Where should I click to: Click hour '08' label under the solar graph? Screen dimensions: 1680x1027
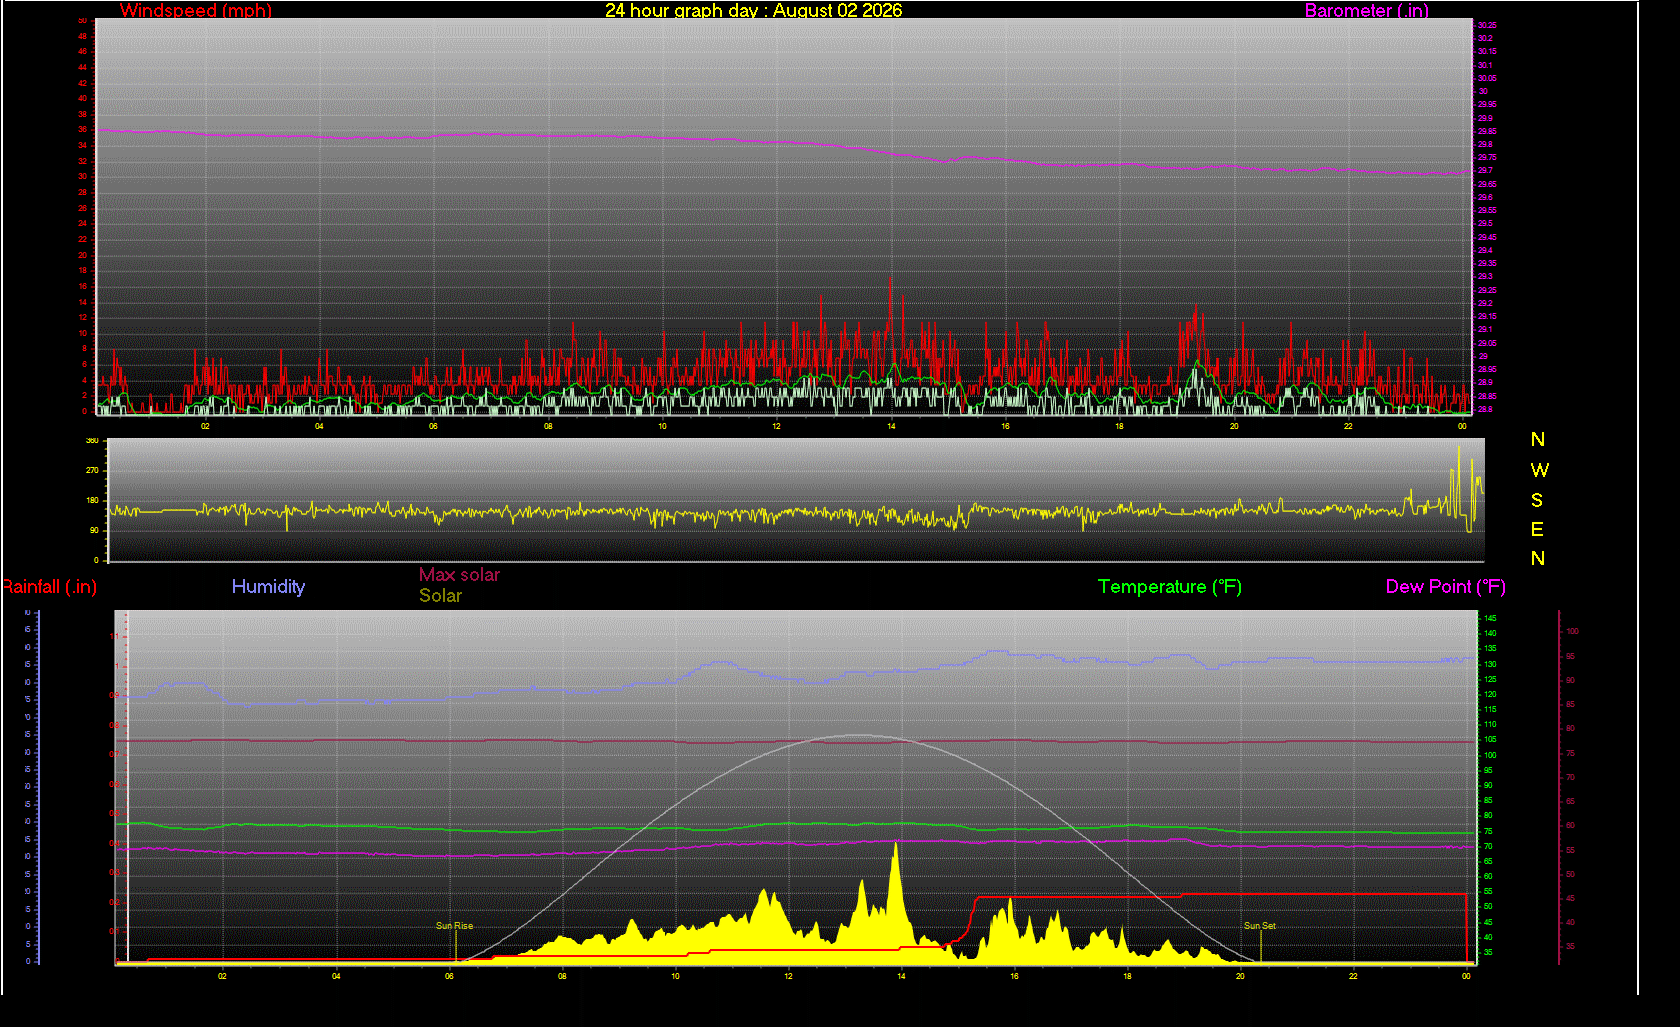click(x=562, y=976)
